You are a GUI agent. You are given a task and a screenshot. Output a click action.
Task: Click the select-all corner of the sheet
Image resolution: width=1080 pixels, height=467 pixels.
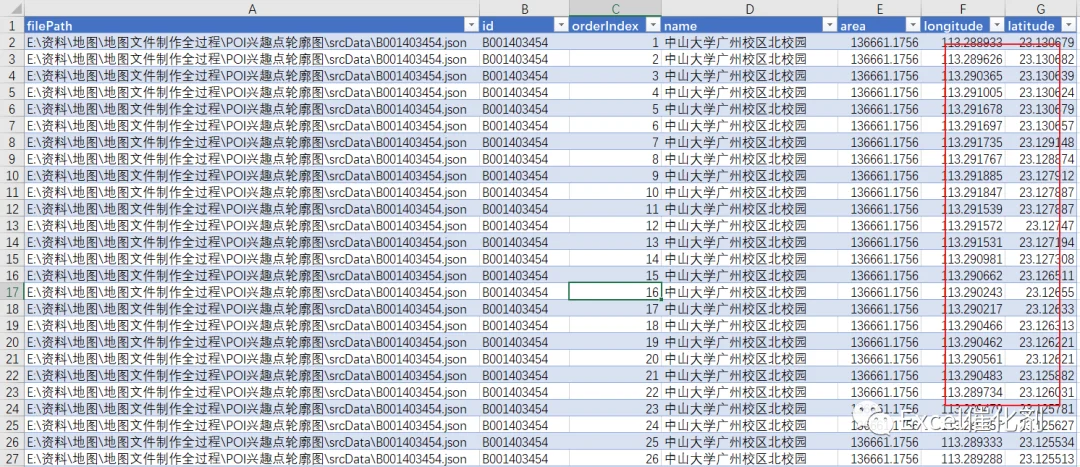point(12,8)
